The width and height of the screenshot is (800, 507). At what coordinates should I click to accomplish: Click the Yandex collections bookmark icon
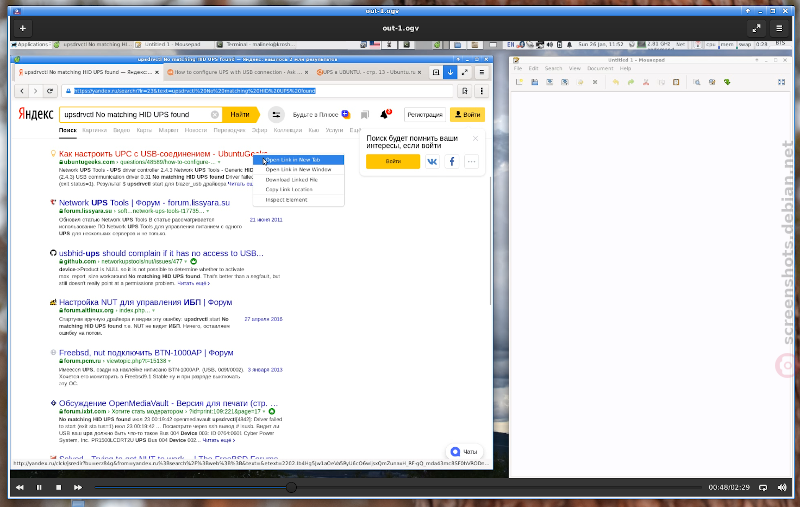[365, 115]
